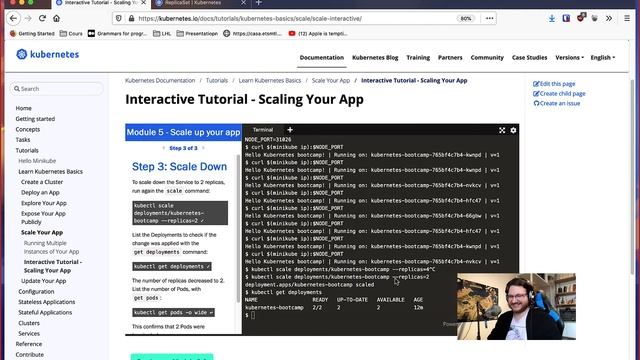Open Deploy an App in the sidebar
Image resolution: width=640 pixels, height=360 pixels.
40,192
